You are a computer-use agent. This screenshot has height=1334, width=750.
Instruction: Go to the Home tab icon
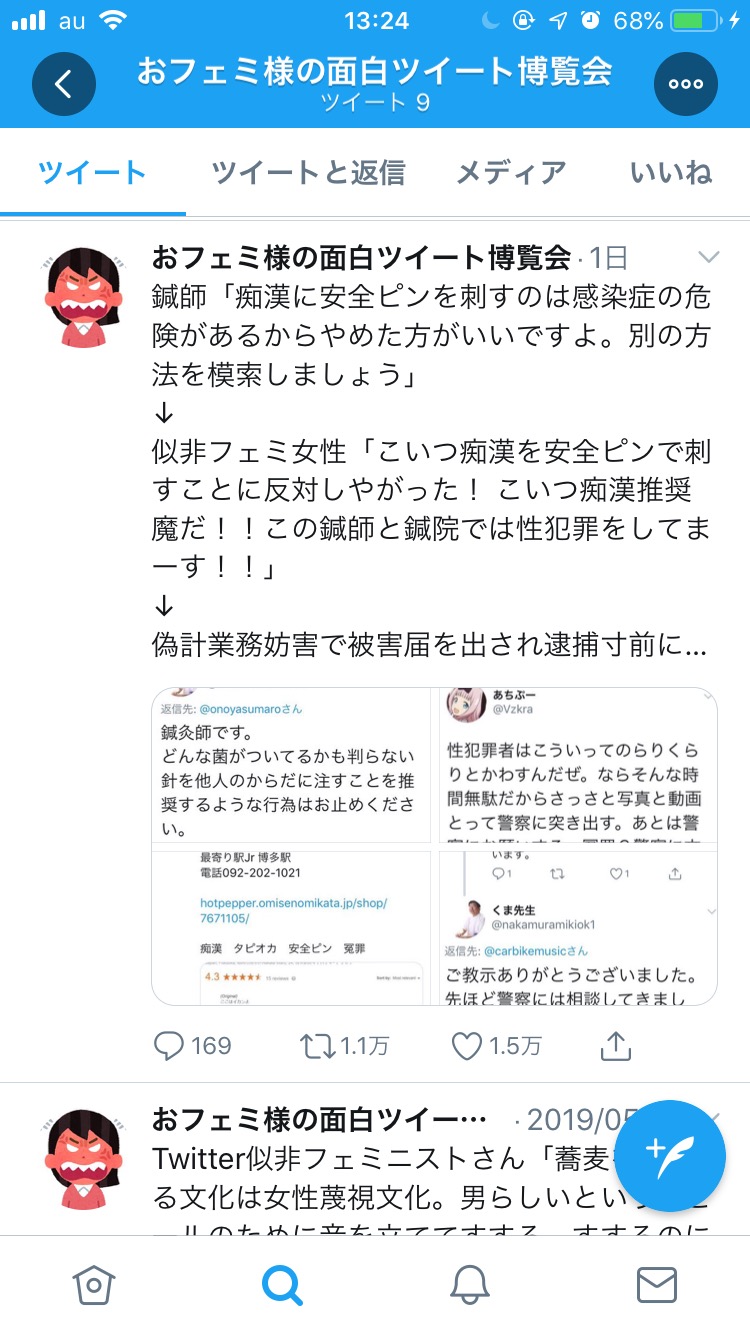(x=93, y=1285)
